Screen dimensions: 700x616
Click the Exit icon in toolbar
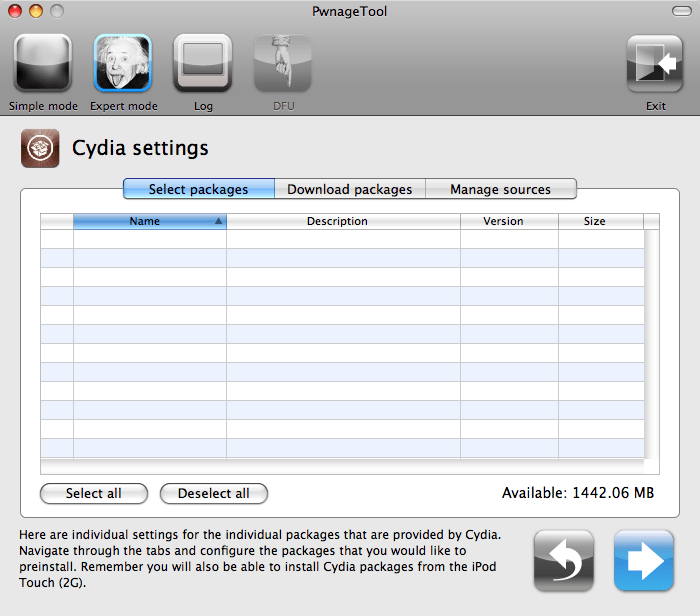click(655, 64)
